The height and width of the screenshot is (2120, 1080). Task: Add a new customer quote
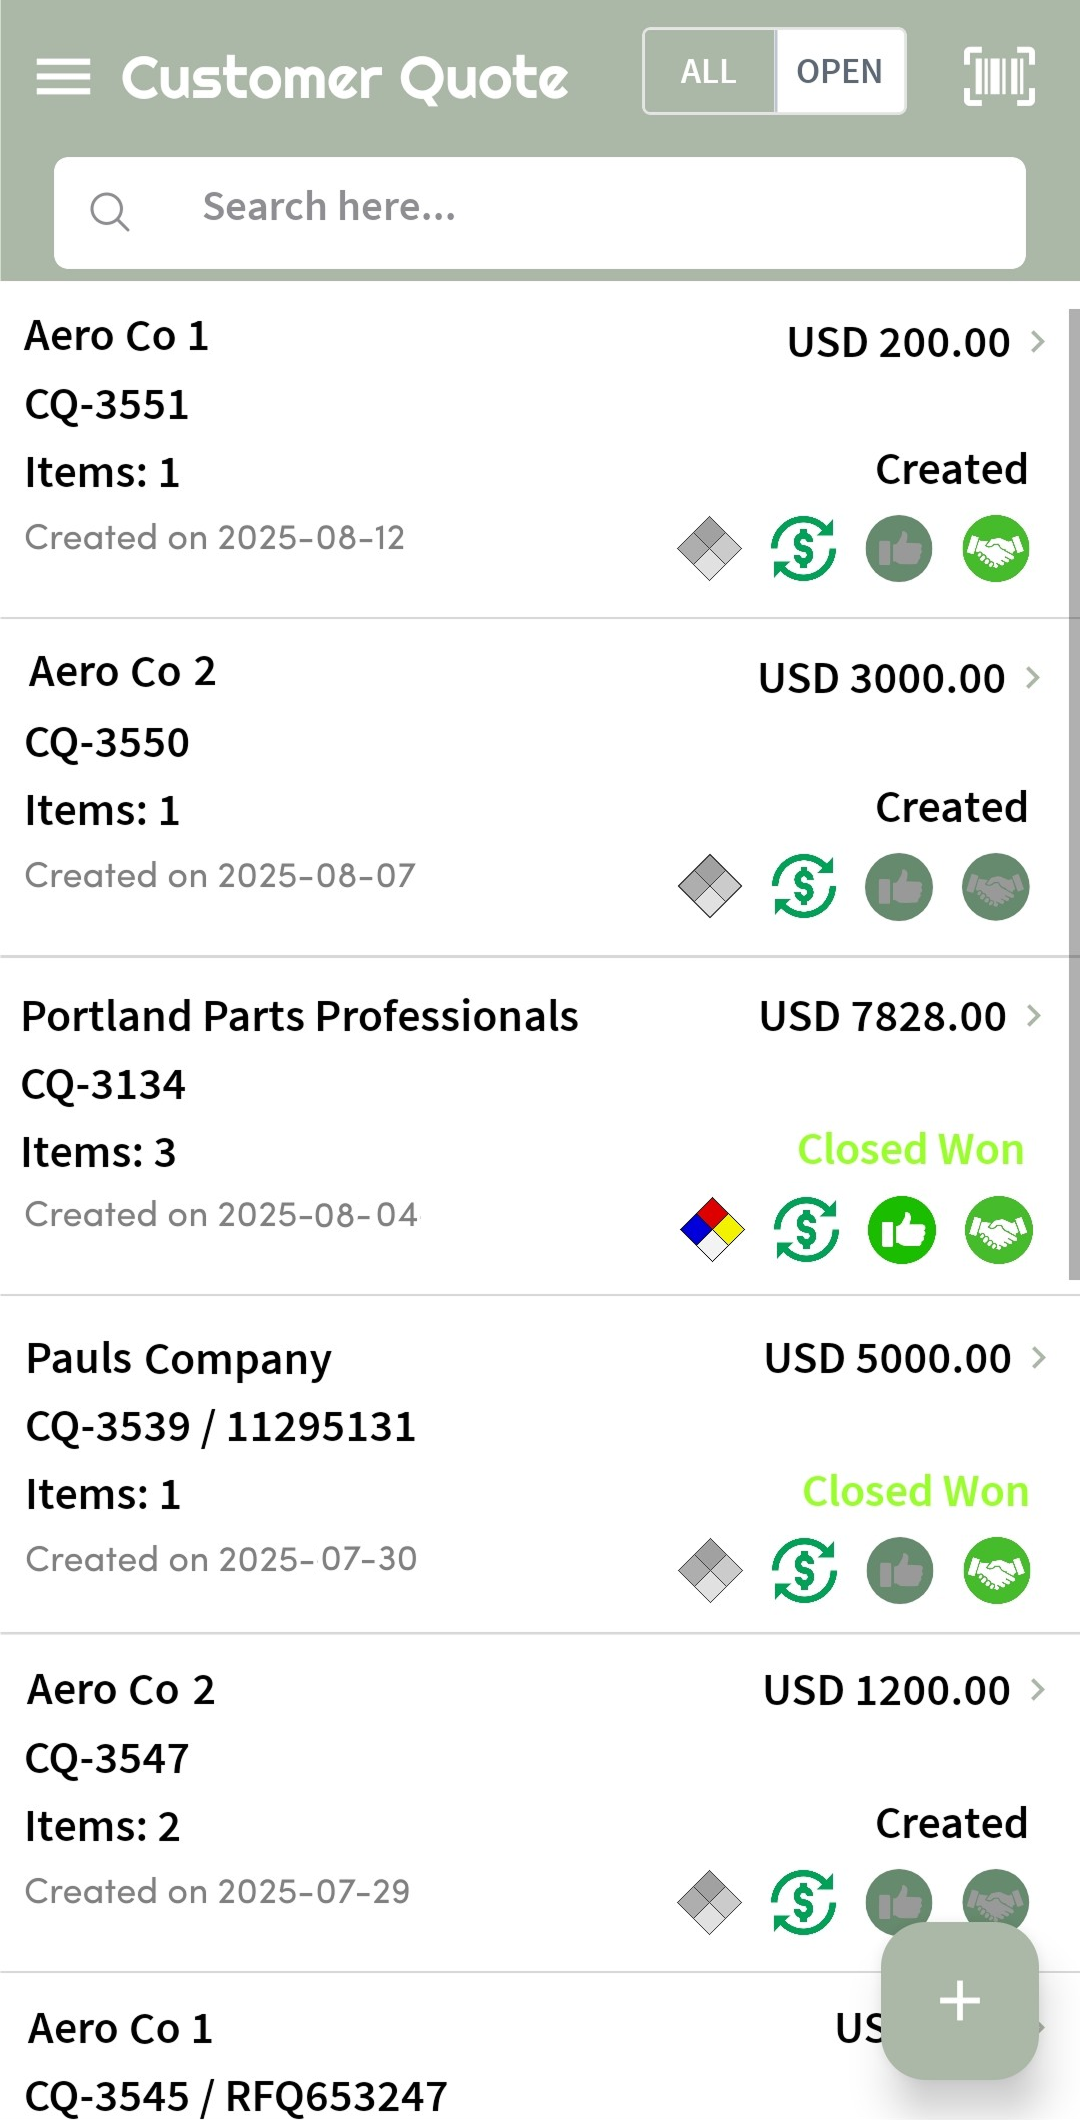coord(959,2000)
